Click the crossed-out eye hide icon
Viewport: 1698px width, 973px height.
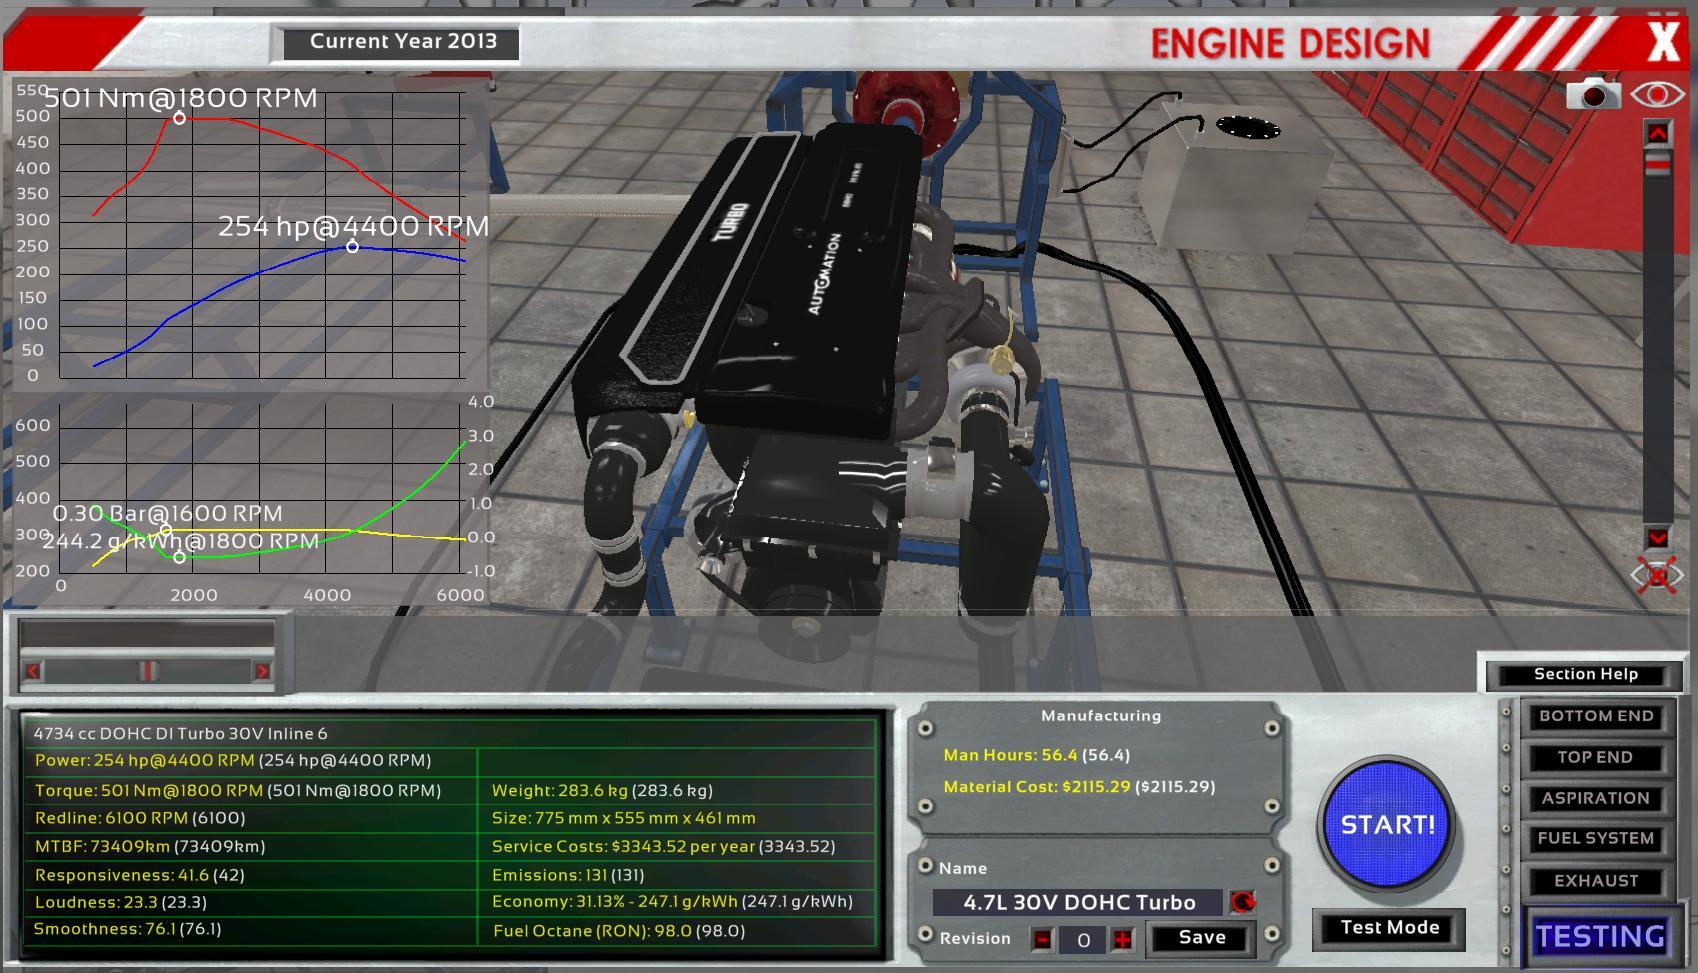(x=1657, y=575)
